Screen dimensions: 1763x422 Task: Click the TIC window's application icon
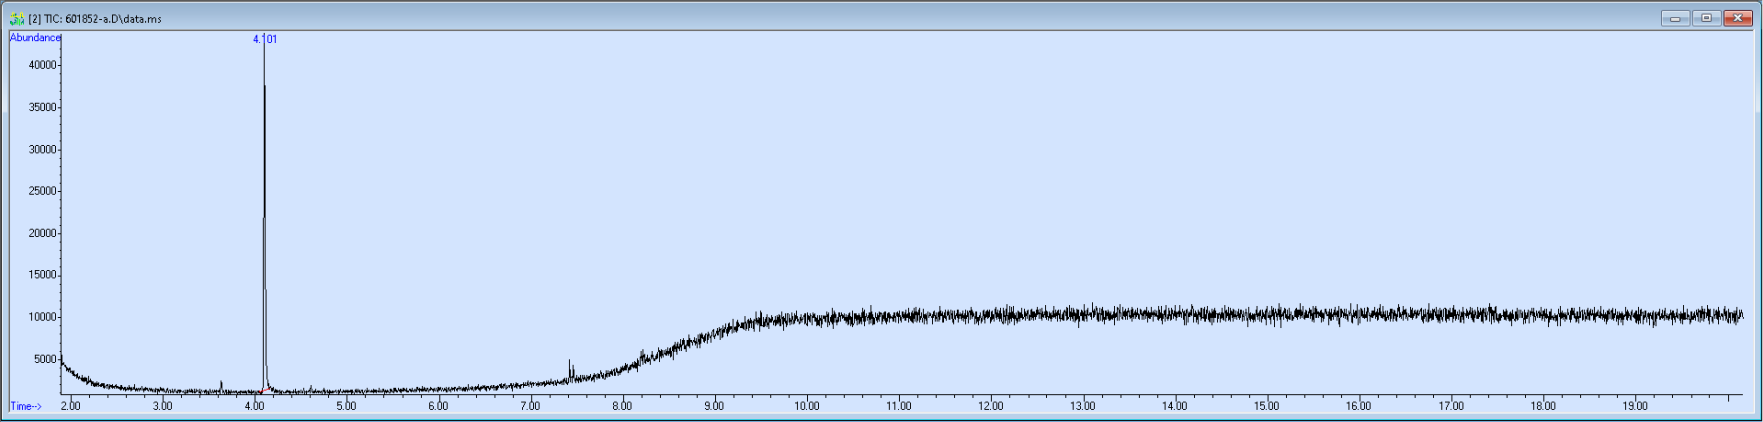point(17,18)
